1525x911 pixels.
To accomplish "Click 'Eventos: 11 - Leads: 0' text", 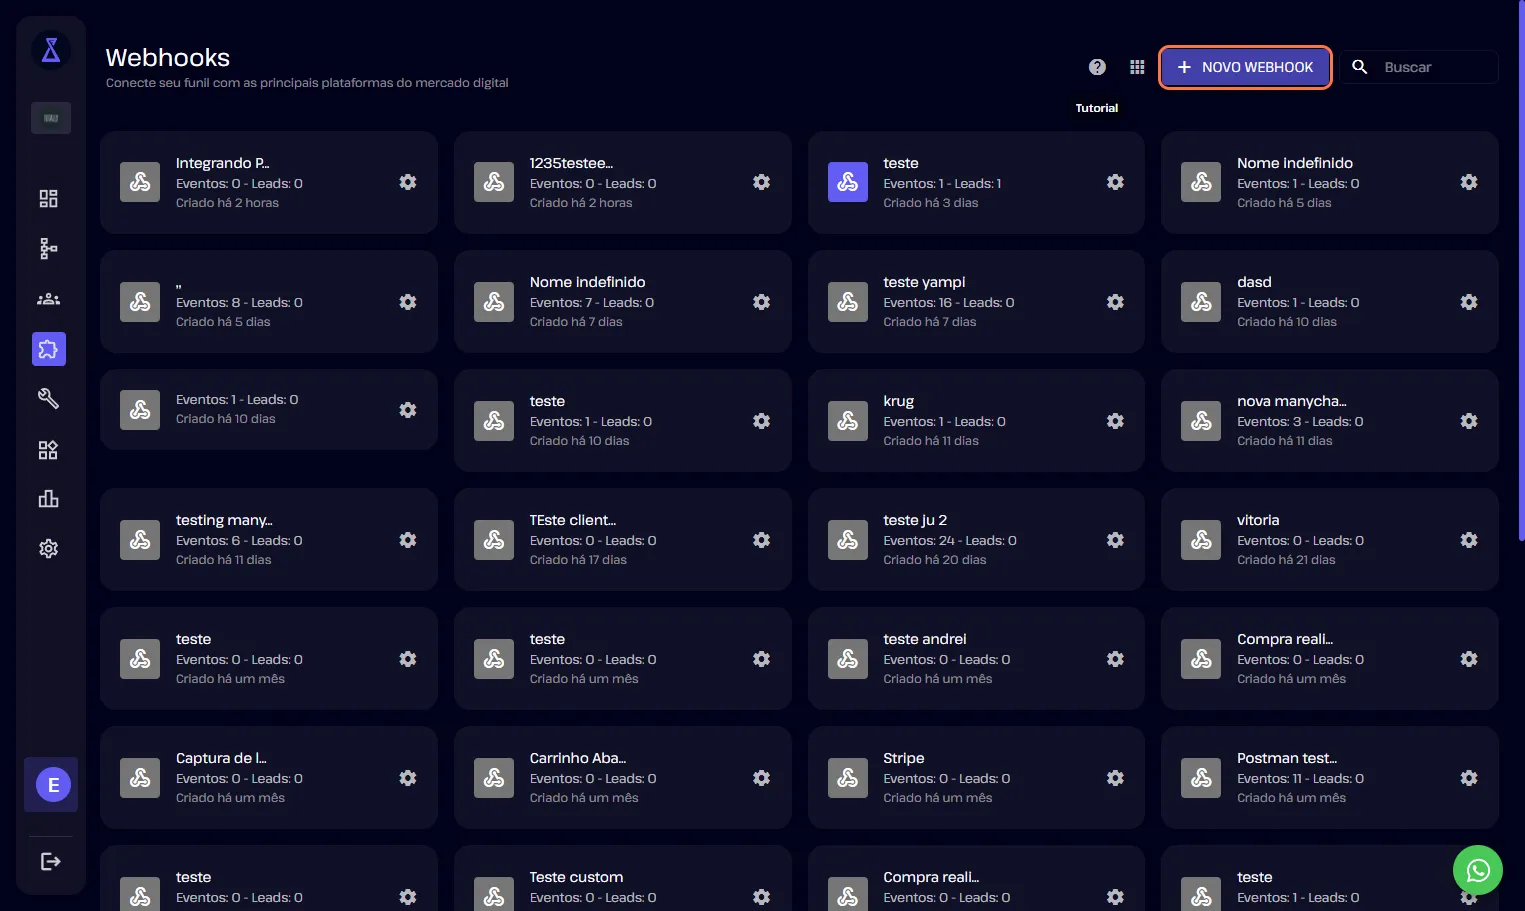I will coord(1300,779).
